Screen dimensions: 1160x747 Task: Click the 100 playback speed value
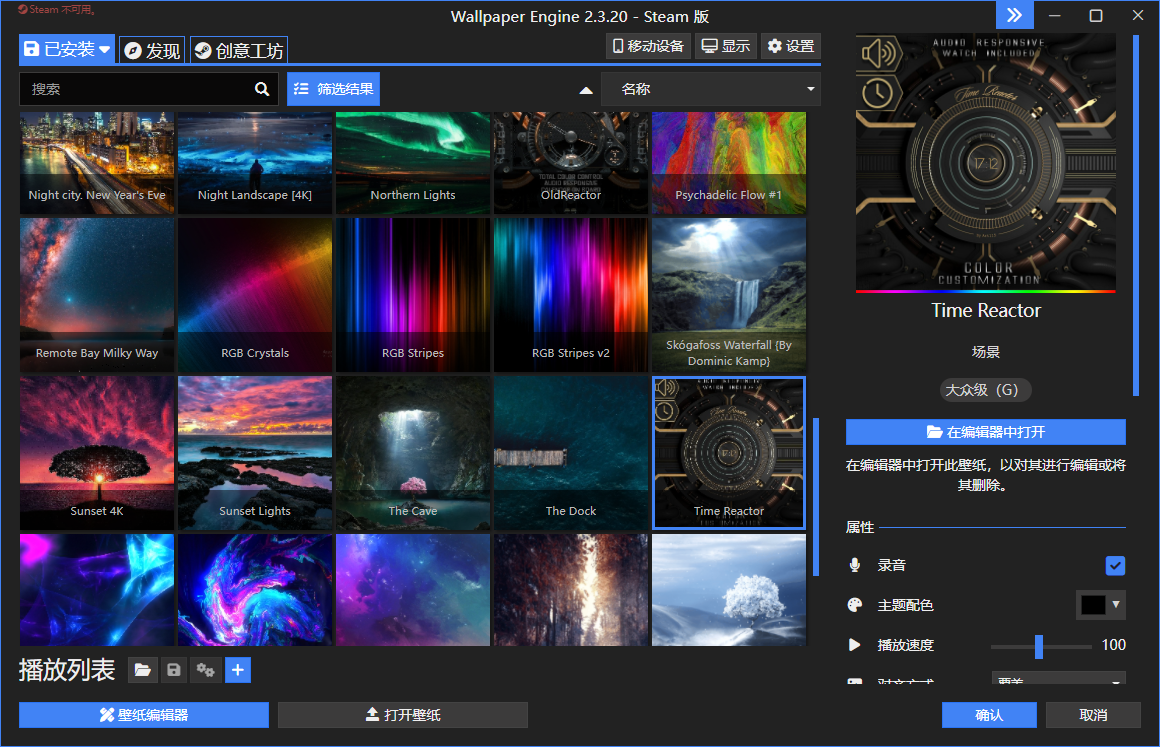coord(1113,645)
